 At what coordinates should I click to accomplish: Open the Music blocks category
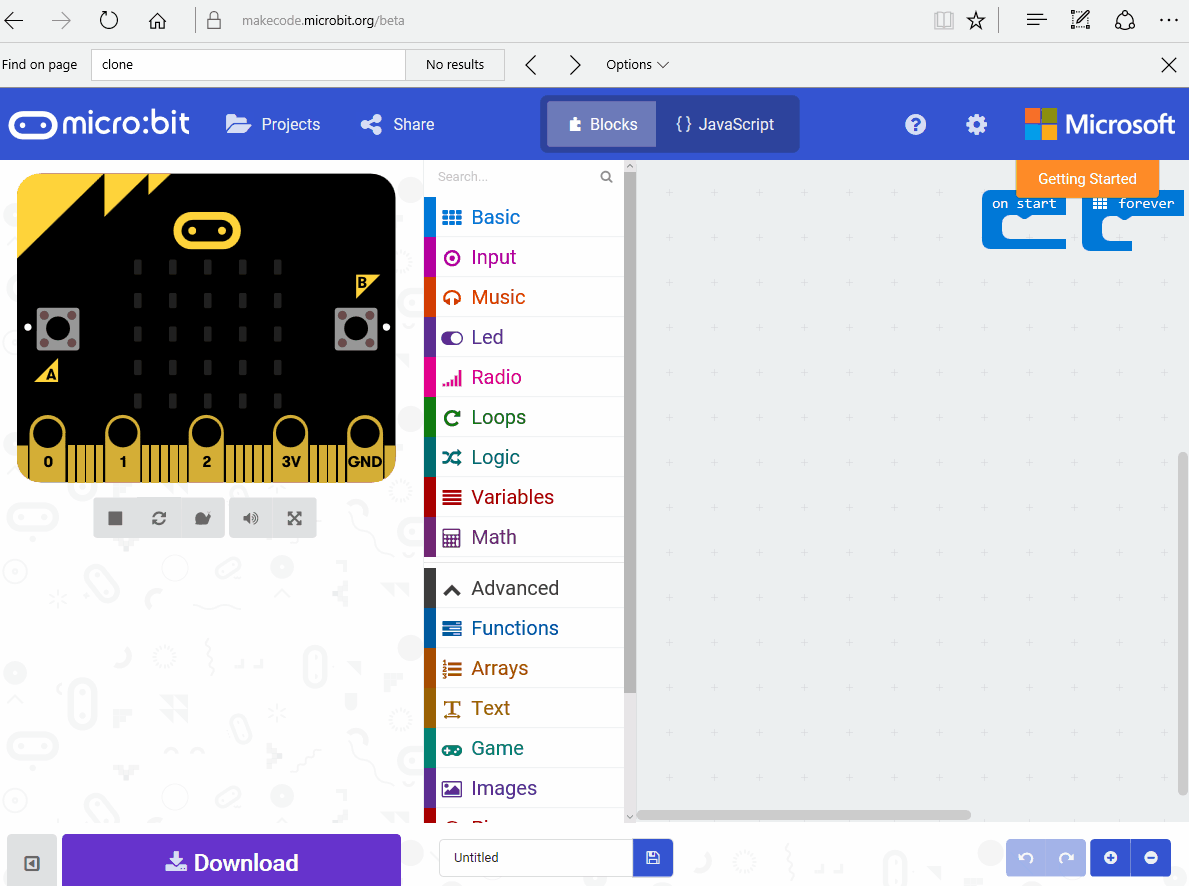(x=497, y=297)
